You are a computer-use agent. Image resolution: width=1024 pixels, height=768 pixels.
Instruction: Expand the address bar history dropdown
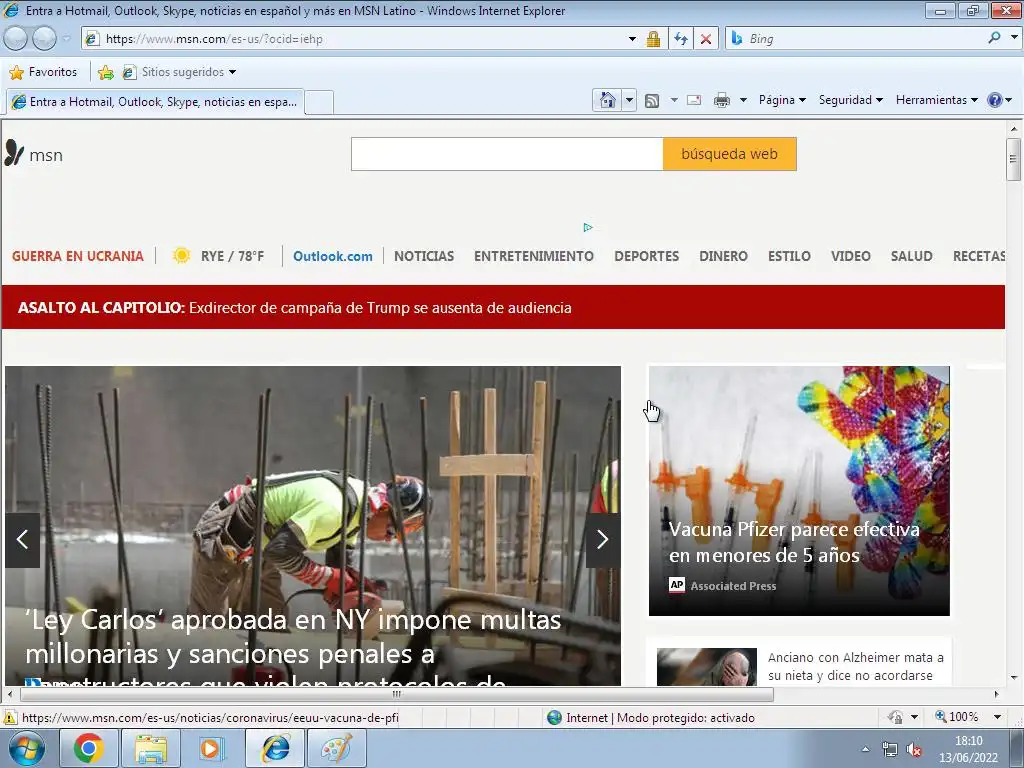[x=632, y=39]
